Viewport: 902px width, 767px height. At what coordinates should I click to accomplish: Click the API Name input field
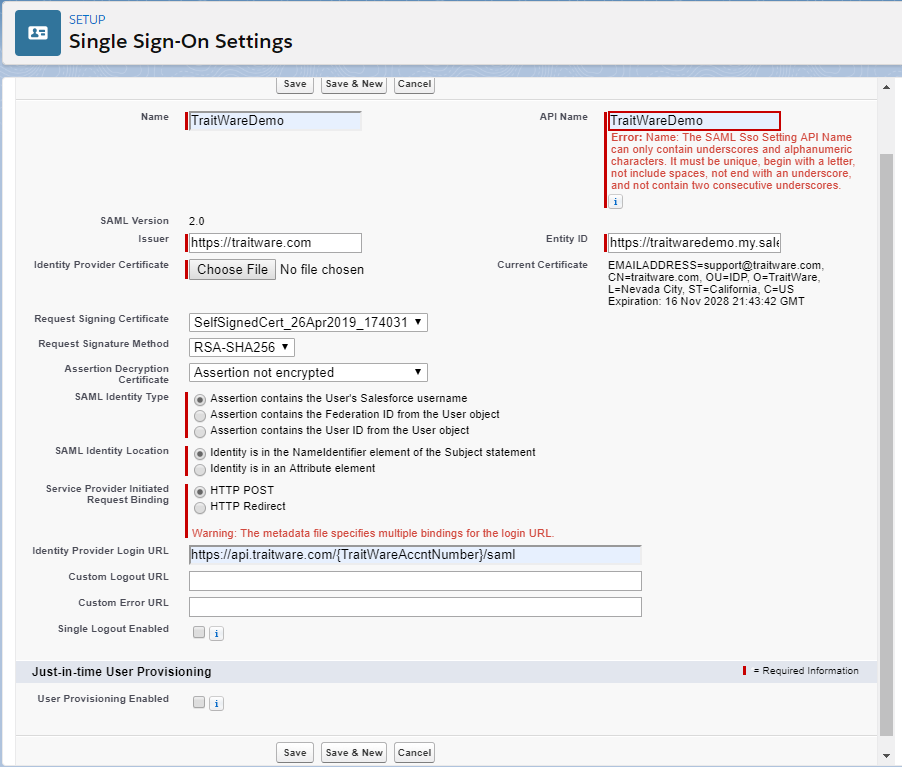pos(694,121)
